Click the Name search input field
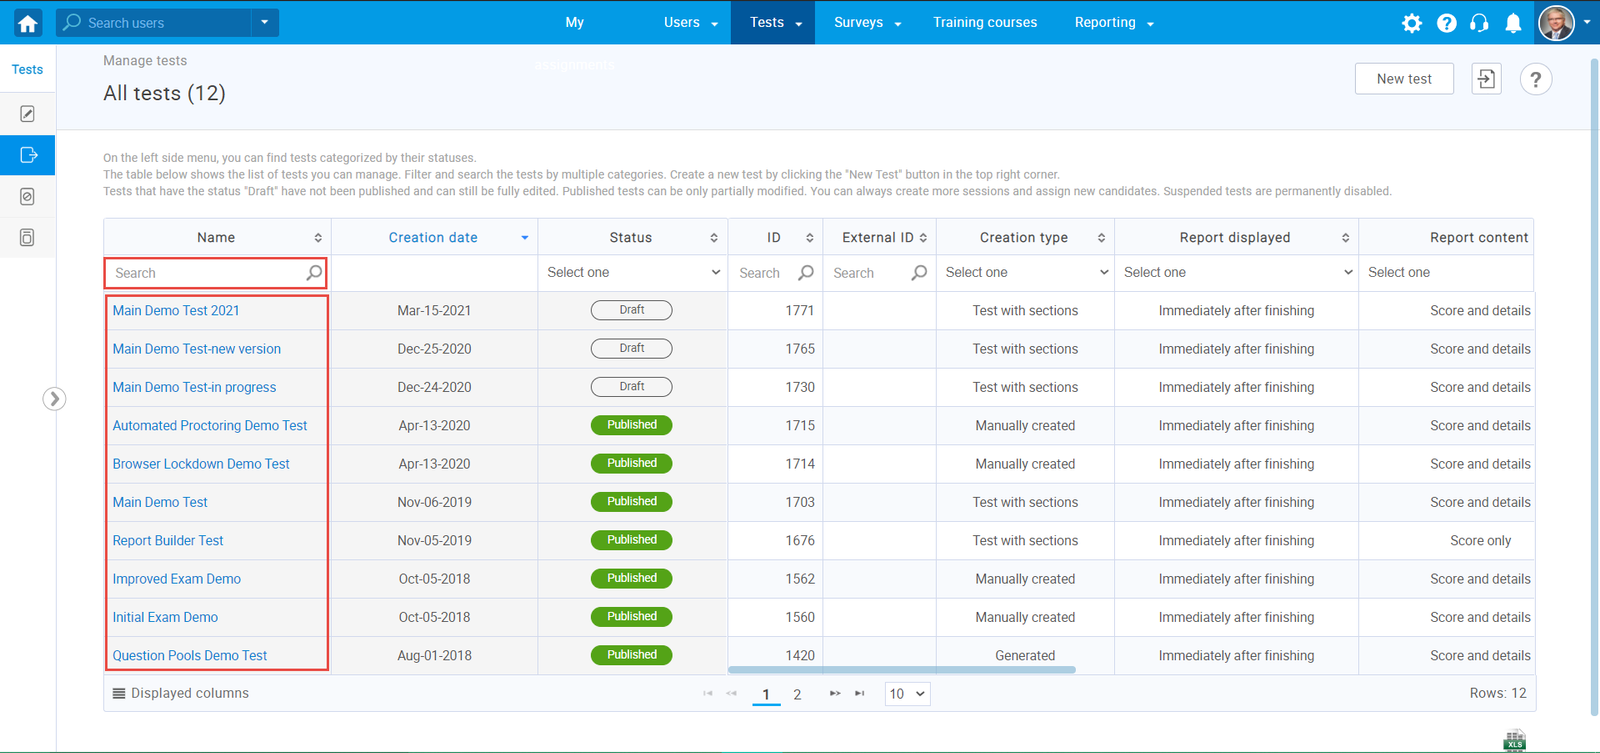The height and width of the screenshot is (753, 1600). click(x=208, y=273)
